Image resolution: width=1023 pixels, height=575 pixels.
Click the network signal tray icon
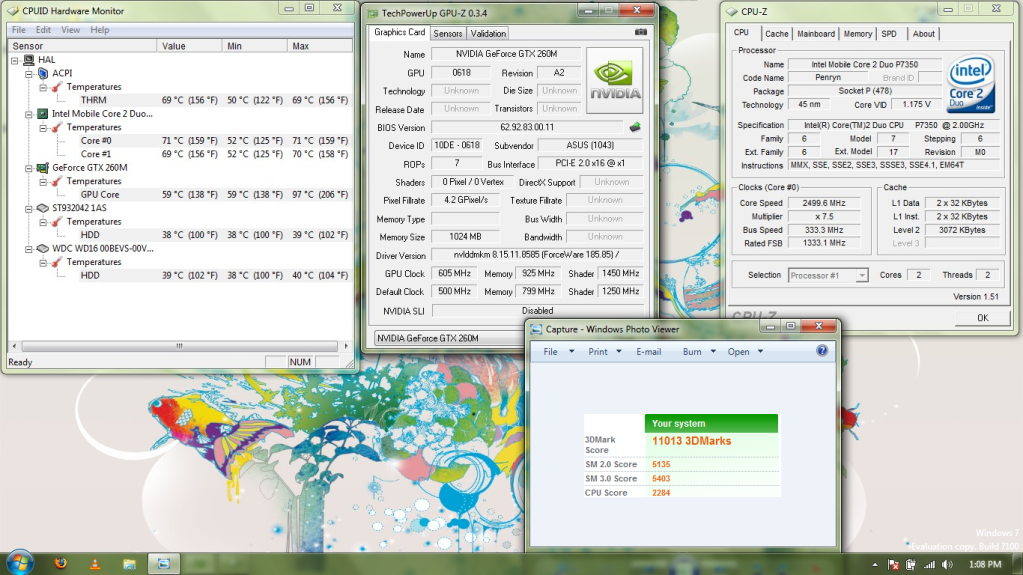pos(929,565)
